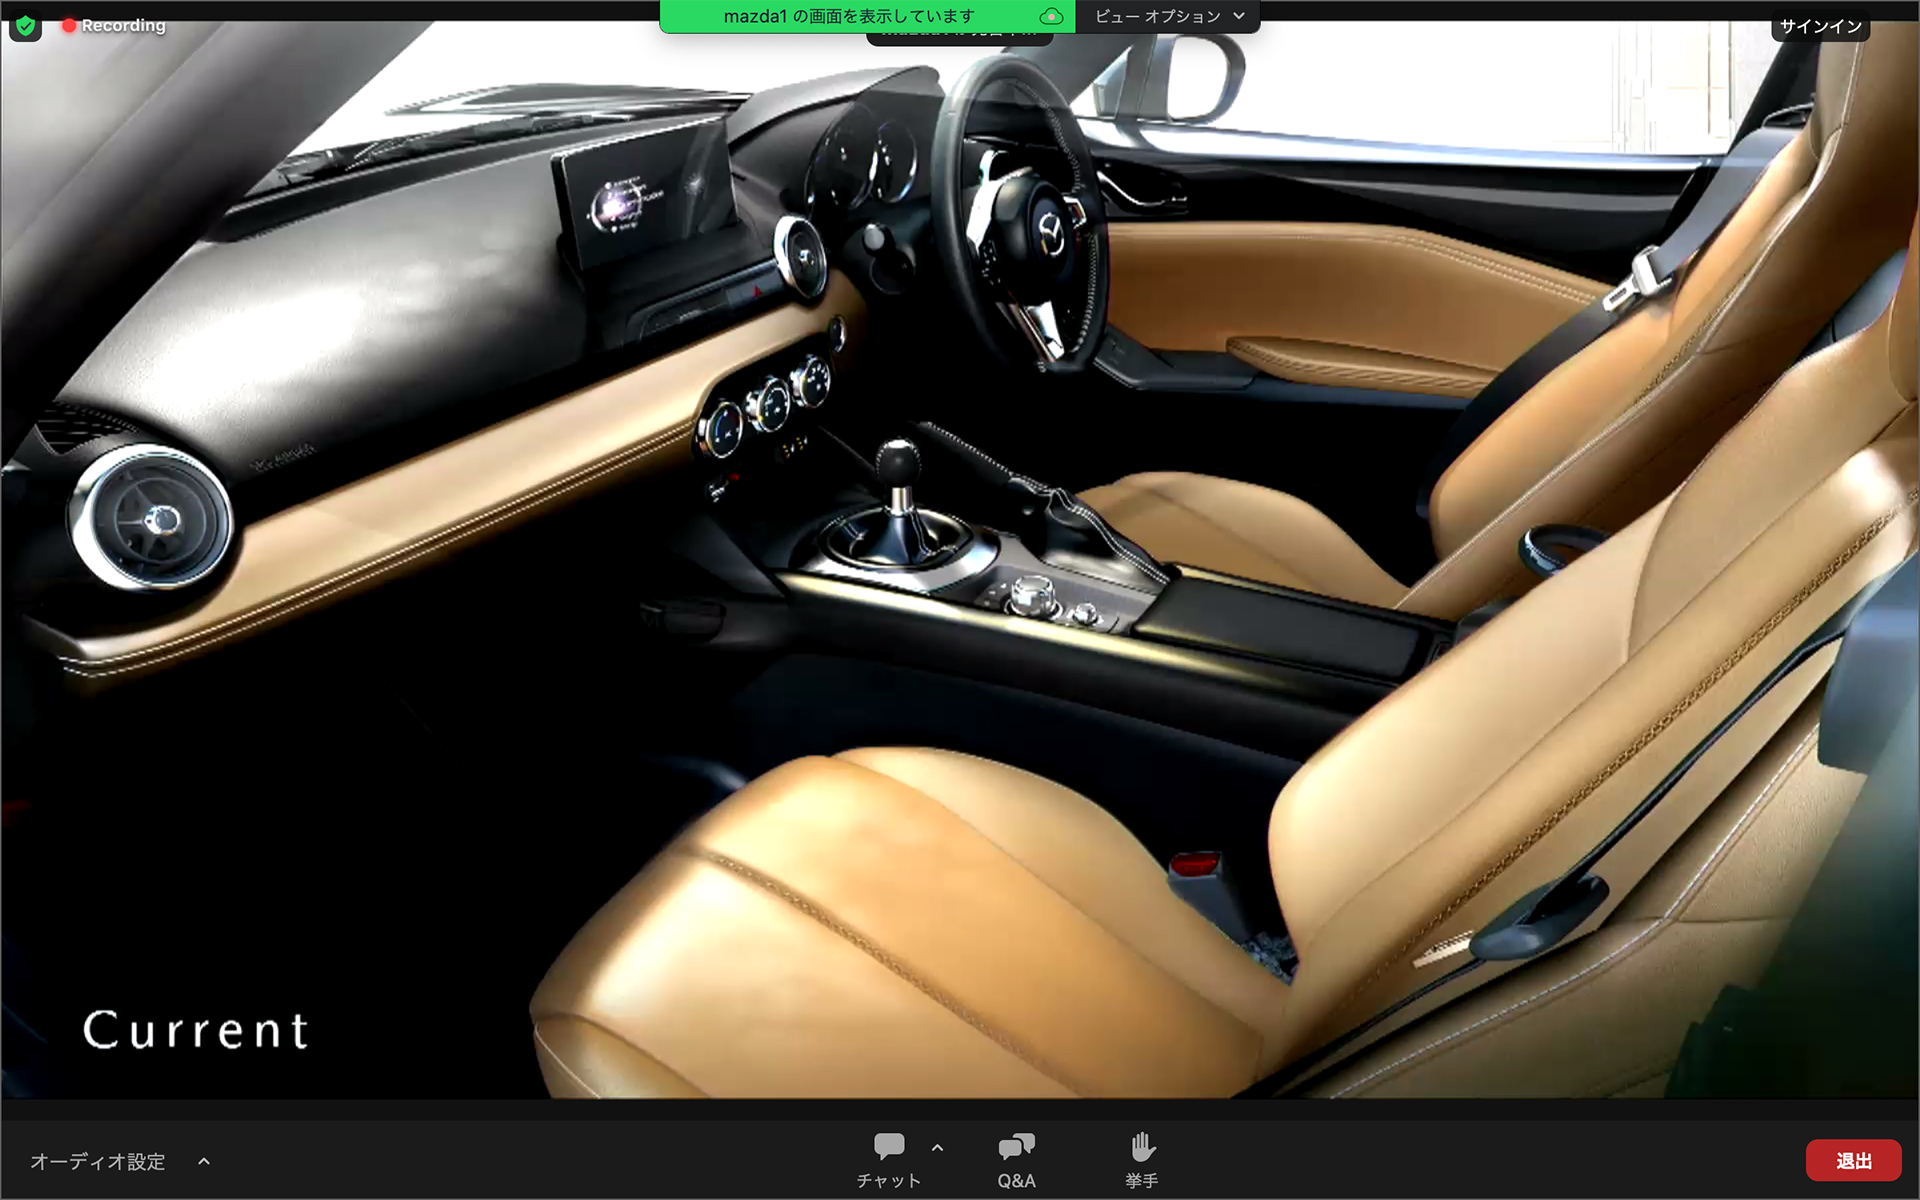Open the チャット chat bubble icon
The height and width of the screenshot is (1200, 1920).
click(x=888, y=1147)
